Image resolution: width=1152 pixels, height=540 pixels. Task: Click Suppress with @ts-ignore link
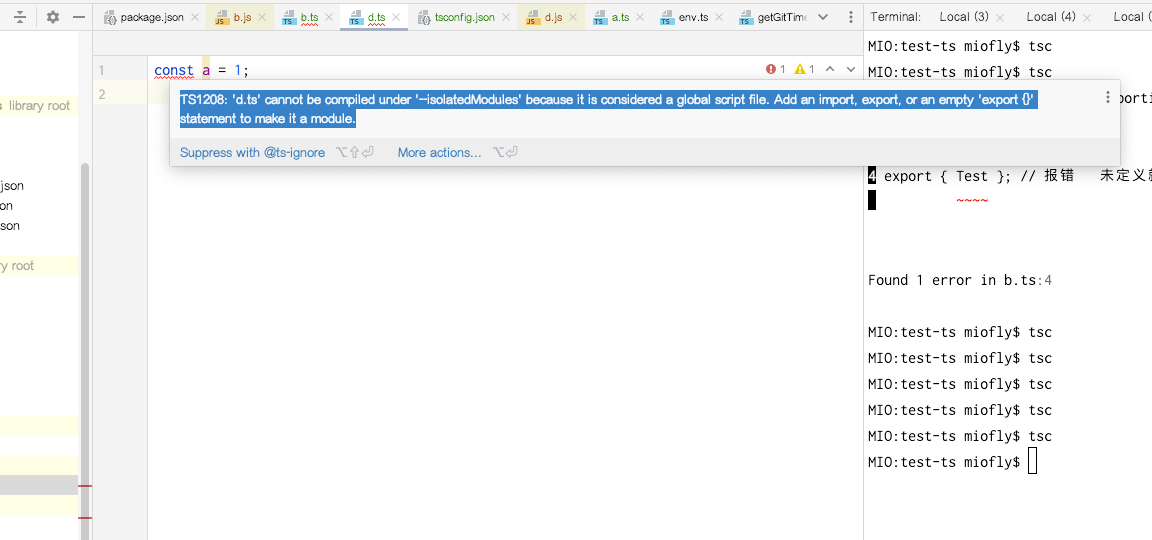pyautogui.click(x=252, y=153)
